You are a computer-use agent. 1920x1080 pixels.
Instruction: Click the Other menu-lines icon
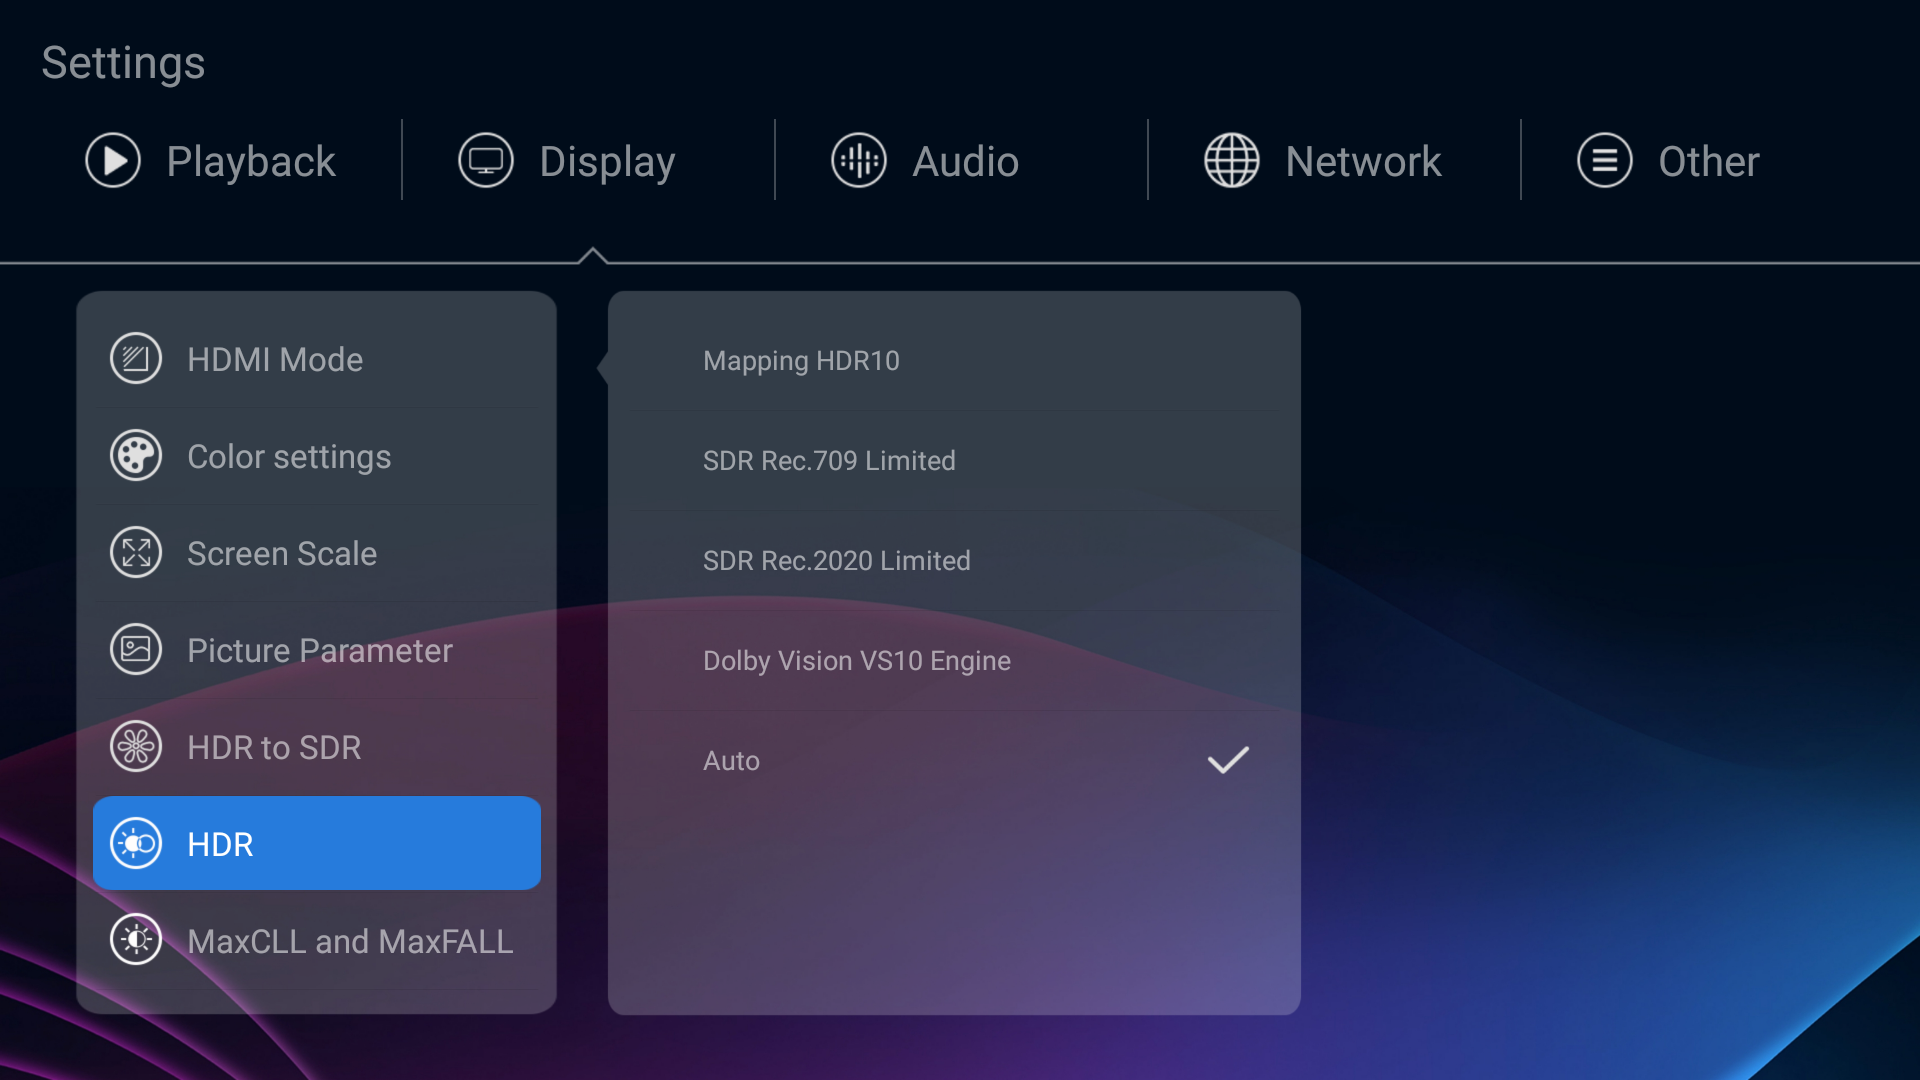tap(1605, 161)
